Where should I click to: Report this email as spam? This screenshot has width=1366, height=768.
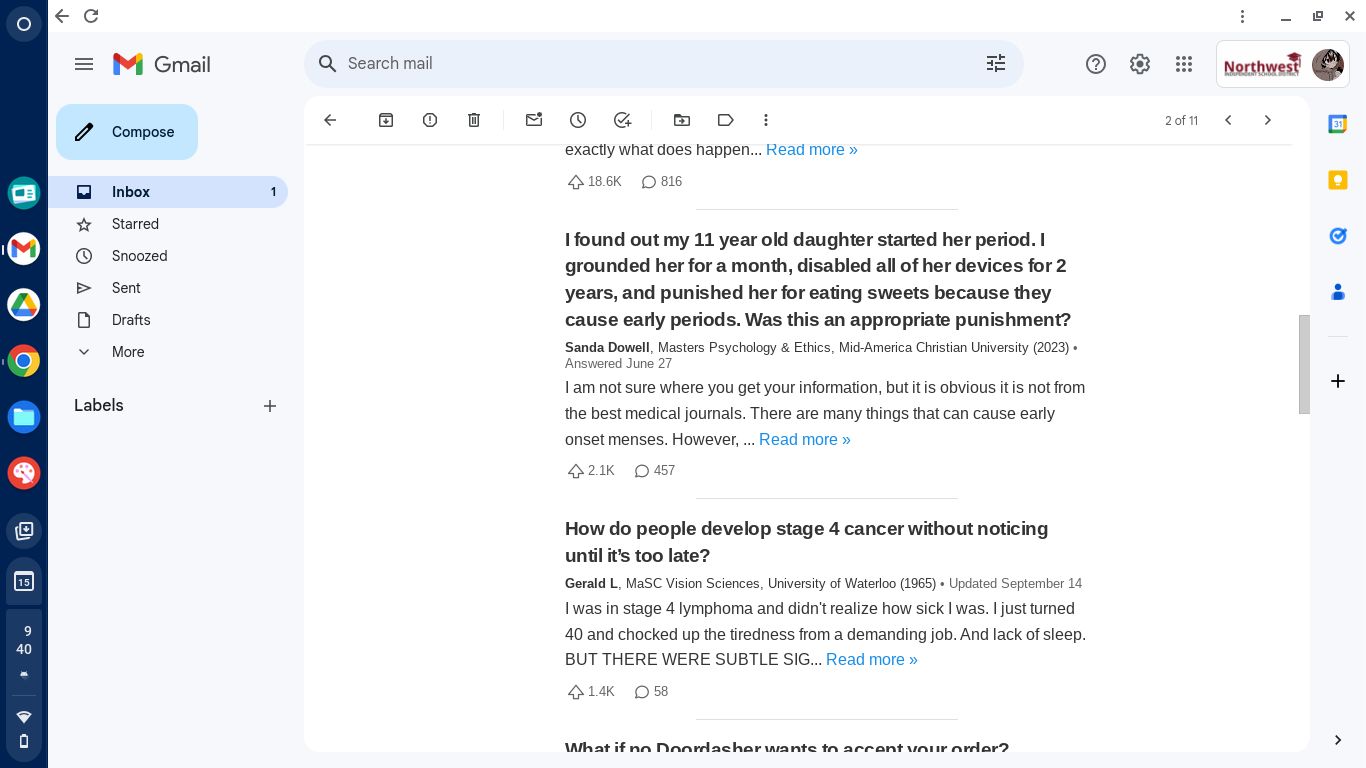430,120
